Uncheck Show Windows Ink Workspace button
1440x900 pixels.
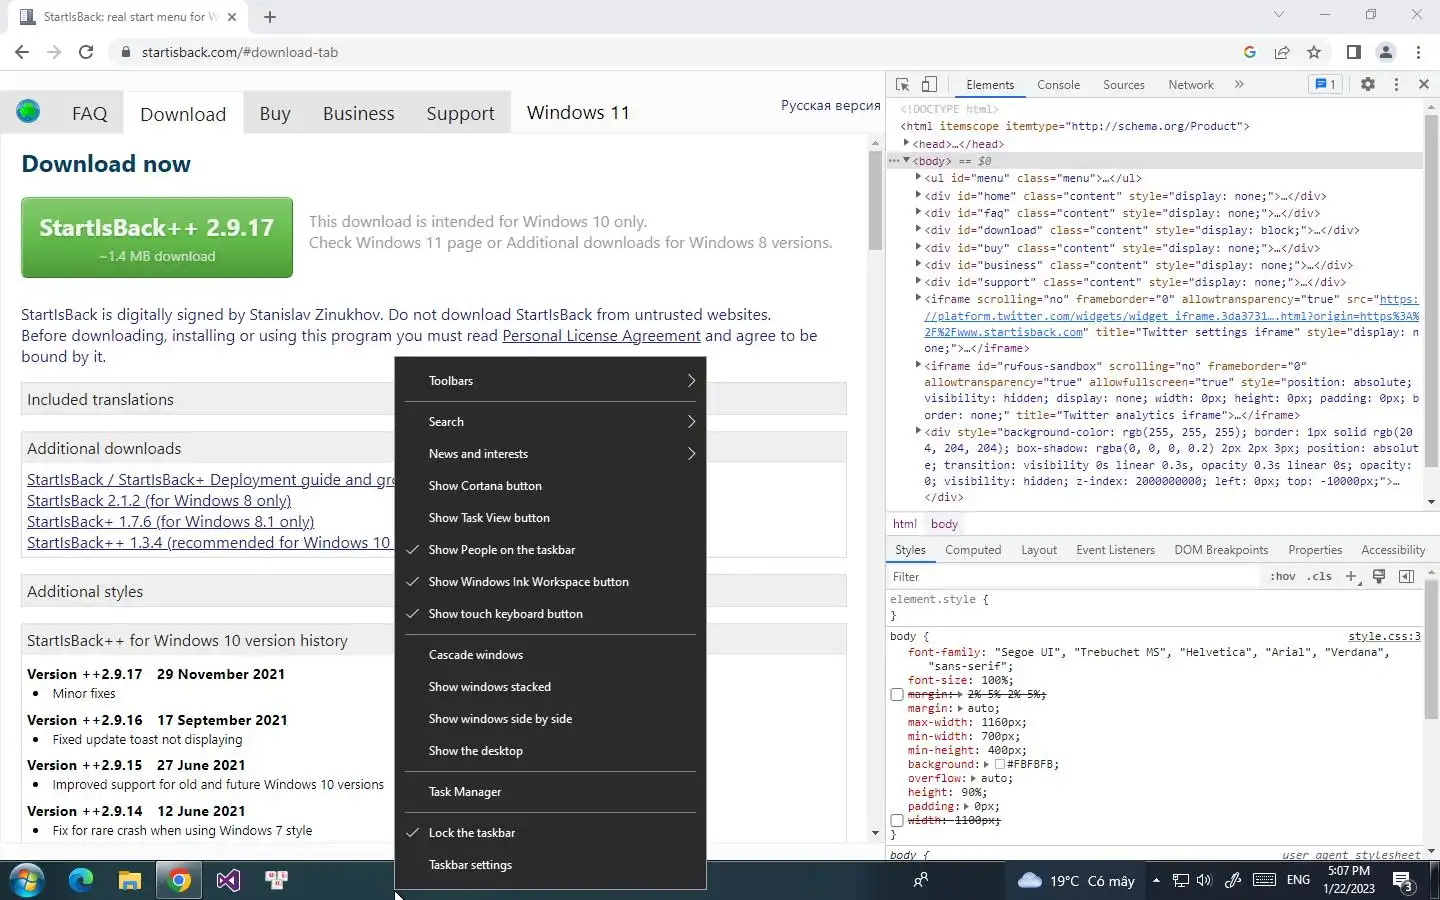pos(550,582)
